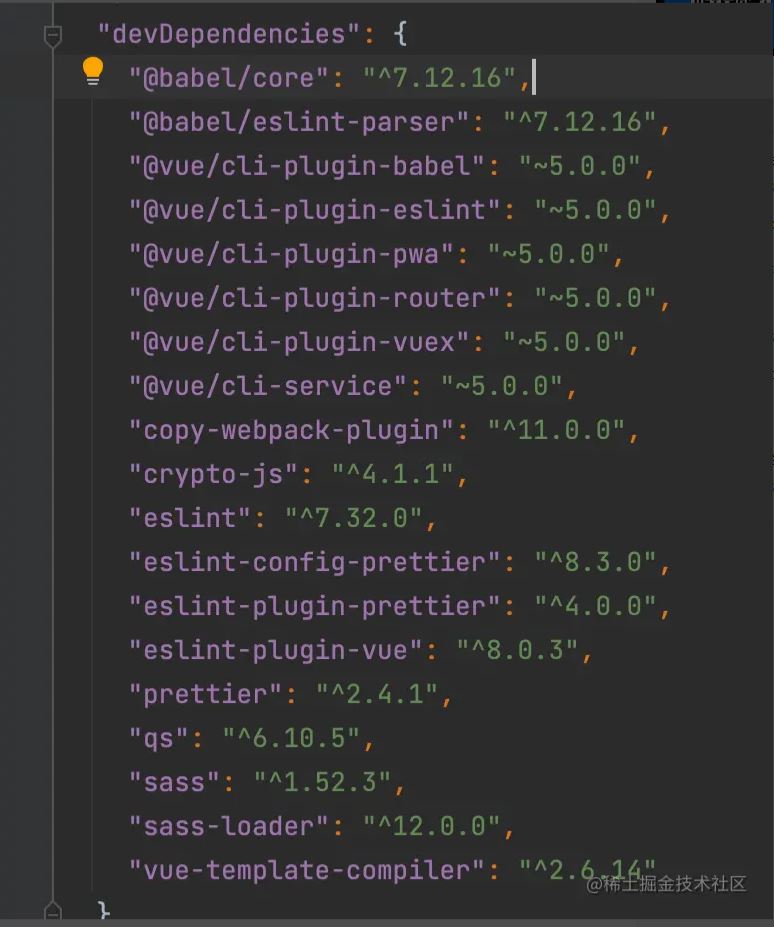Place cursor in "@vue/cli-plugin-vuex" name
774x927 pixels.
[x=299, y=342]
